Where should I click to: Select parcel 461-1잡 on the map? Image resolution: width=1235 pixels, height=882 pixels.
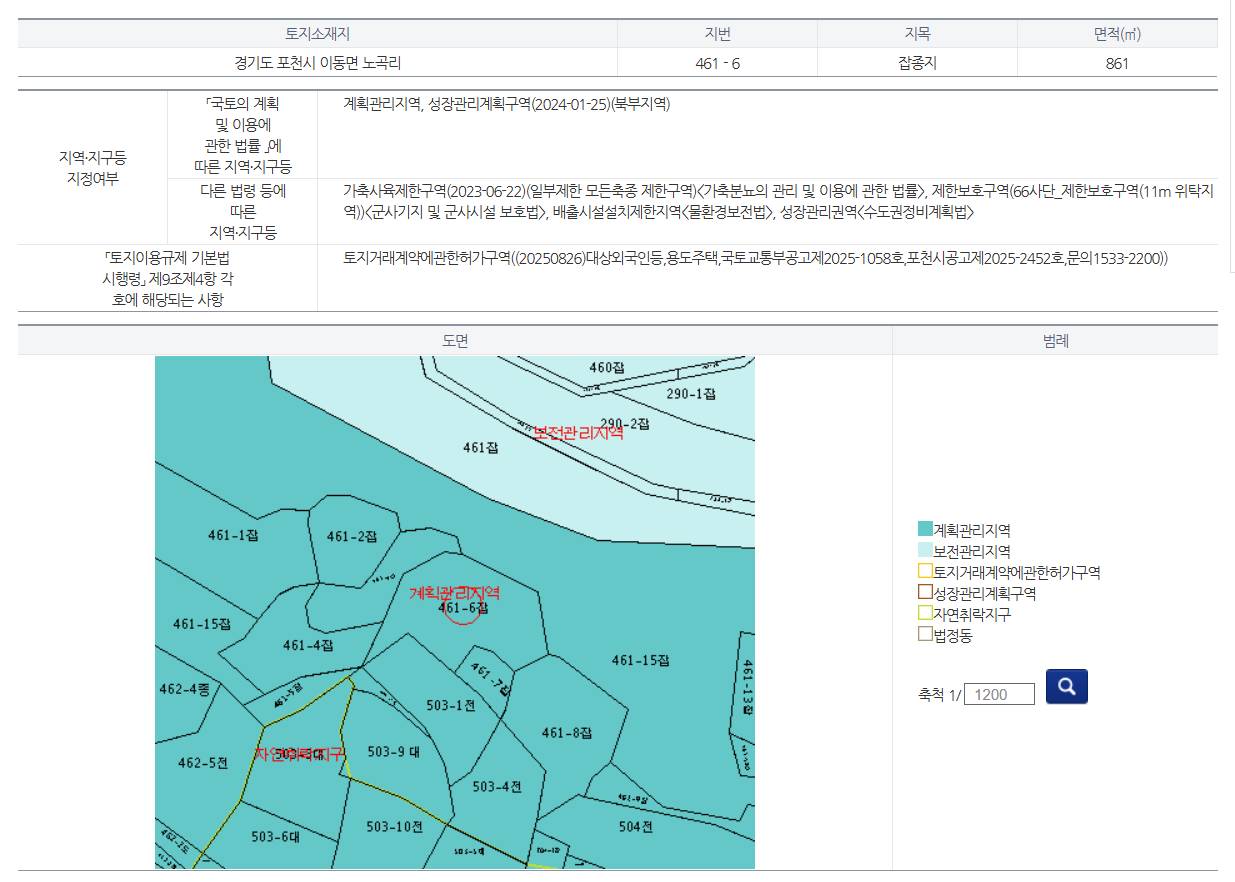234,535
